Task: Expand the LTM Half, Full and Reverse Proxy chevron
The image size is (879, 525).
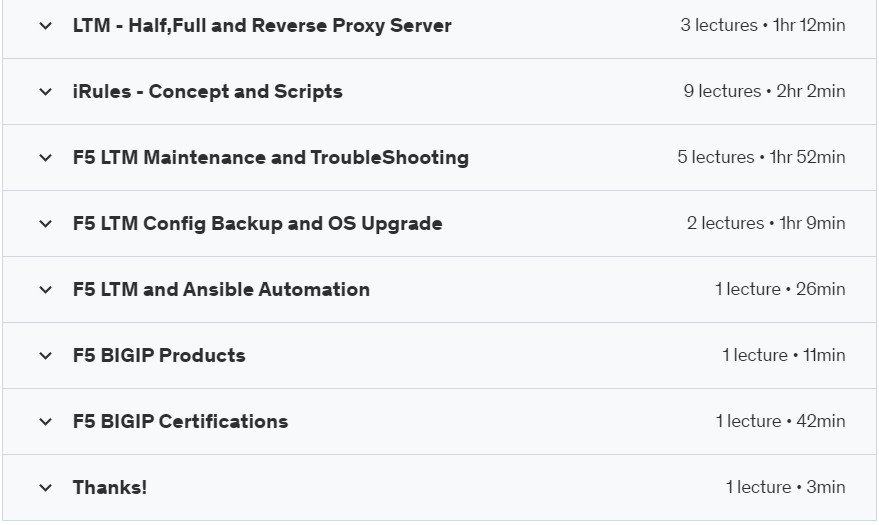Action: pyautogui.click(x=45, y=26)
